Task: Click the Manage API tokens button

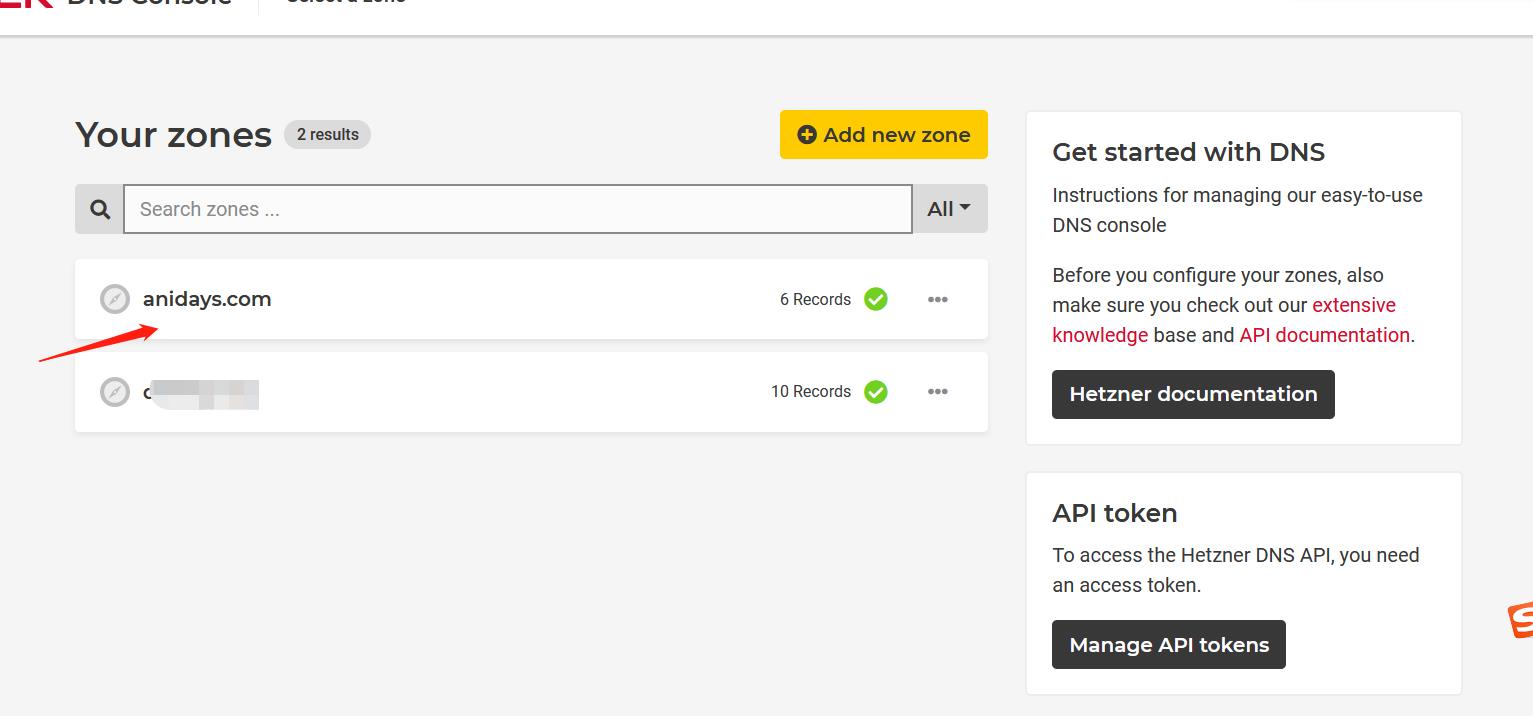Action: point(1169,645)
